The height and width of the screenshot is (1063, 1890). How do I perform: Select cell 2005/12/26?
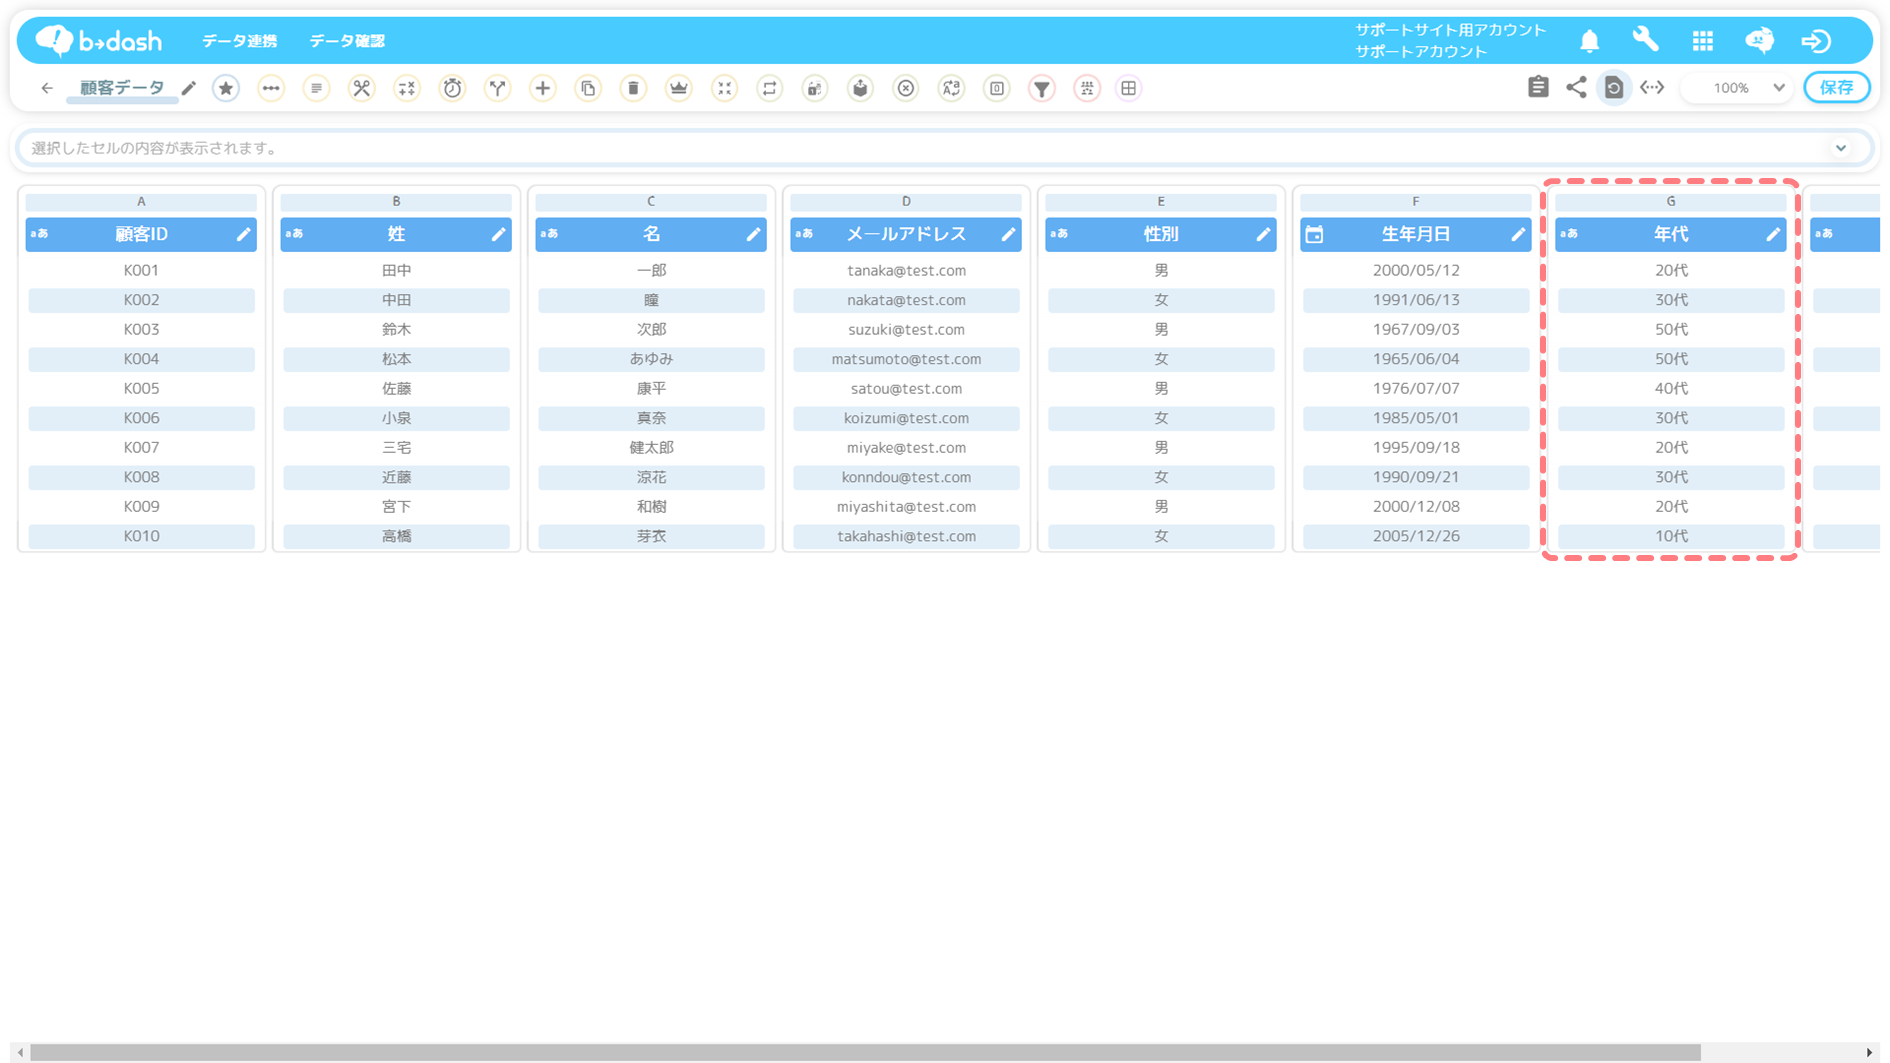coord(1416,536)
